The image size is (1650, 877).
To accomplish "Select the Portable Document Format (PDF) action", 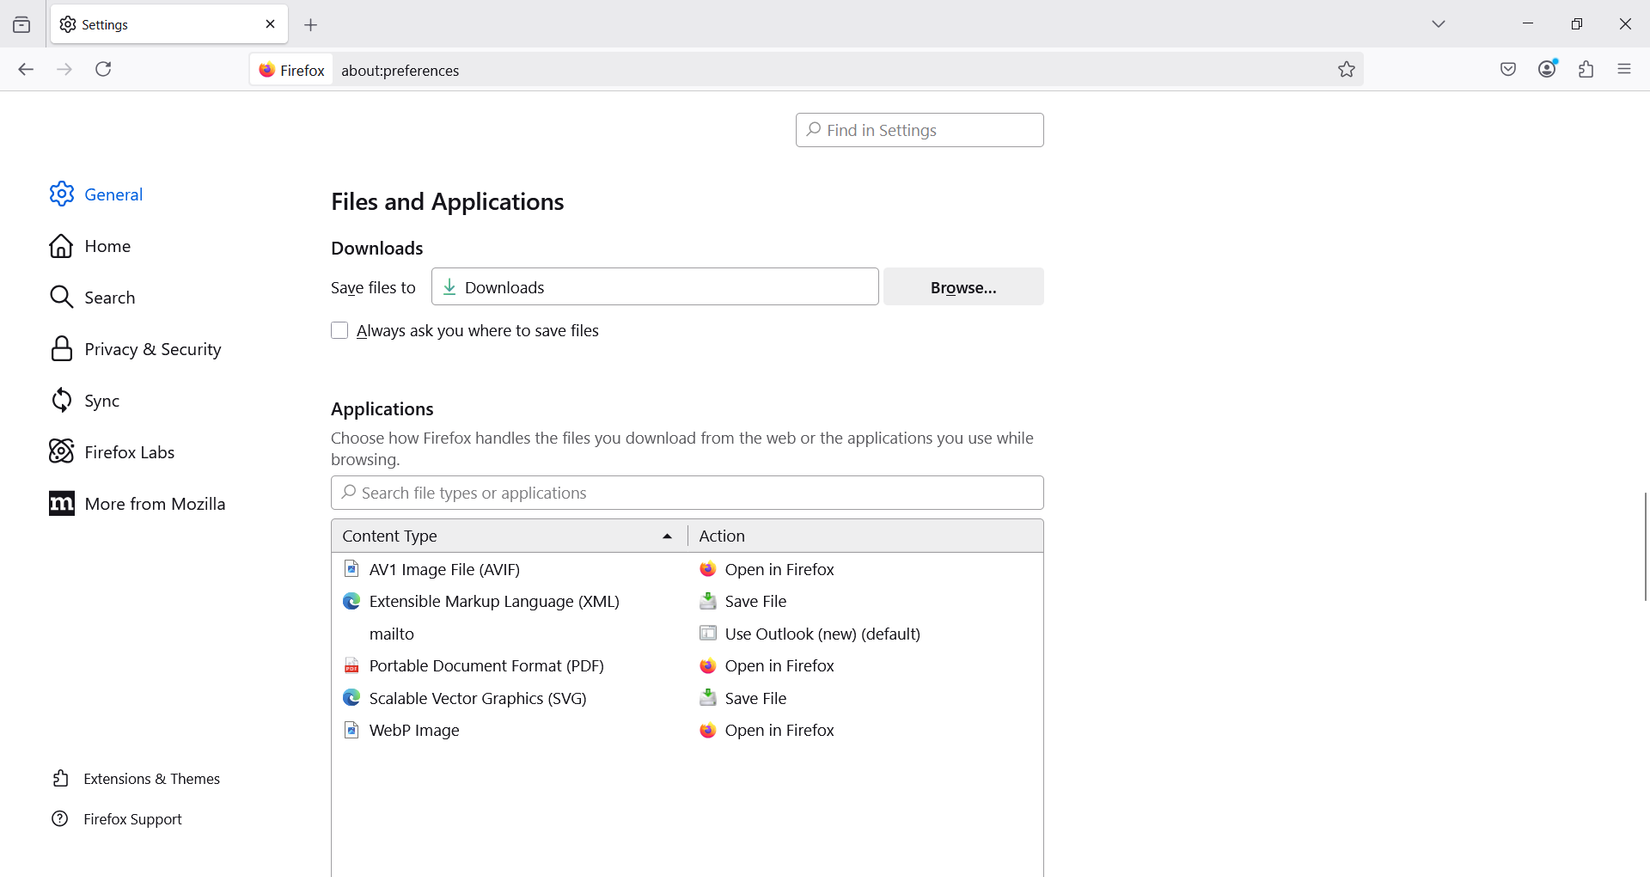I will pyautogui.click(x=779, y=666).
